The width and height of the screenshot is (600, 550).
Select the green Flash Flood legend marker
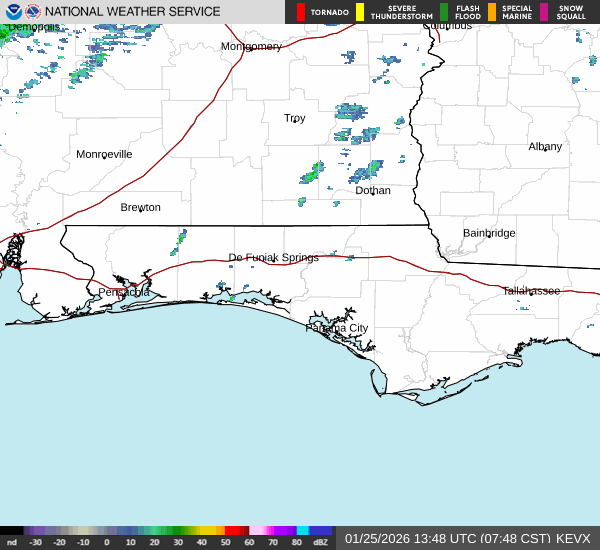444,12
